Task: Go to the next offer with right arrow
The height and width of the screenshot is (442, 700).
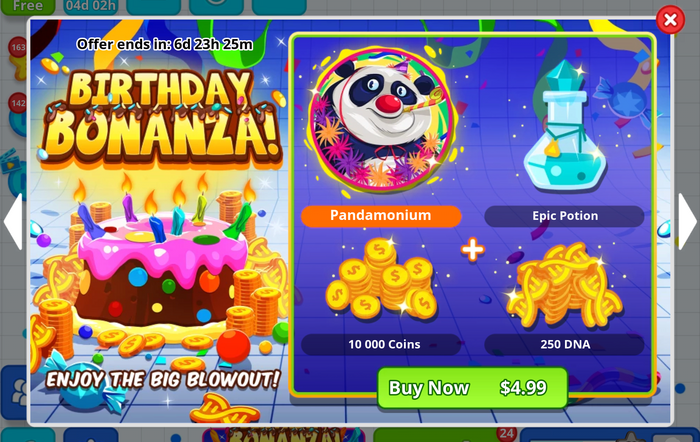Action: [x=688, y=221]
